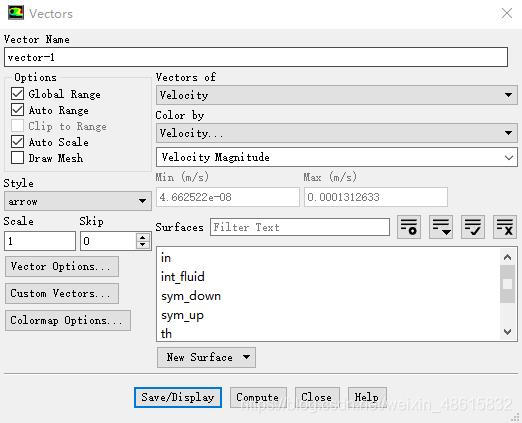Decrease the Skip value with down arrow
522x423 pixels.
(x=143, y=245)
